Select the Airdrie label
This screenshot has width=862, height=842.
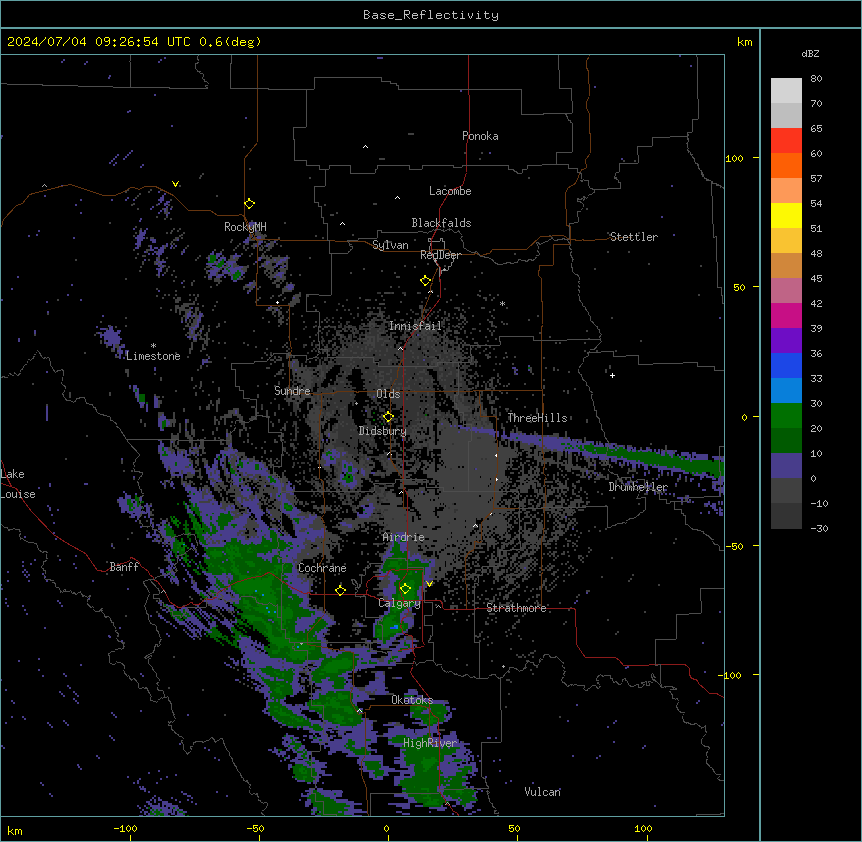click(x=404, y=537)
